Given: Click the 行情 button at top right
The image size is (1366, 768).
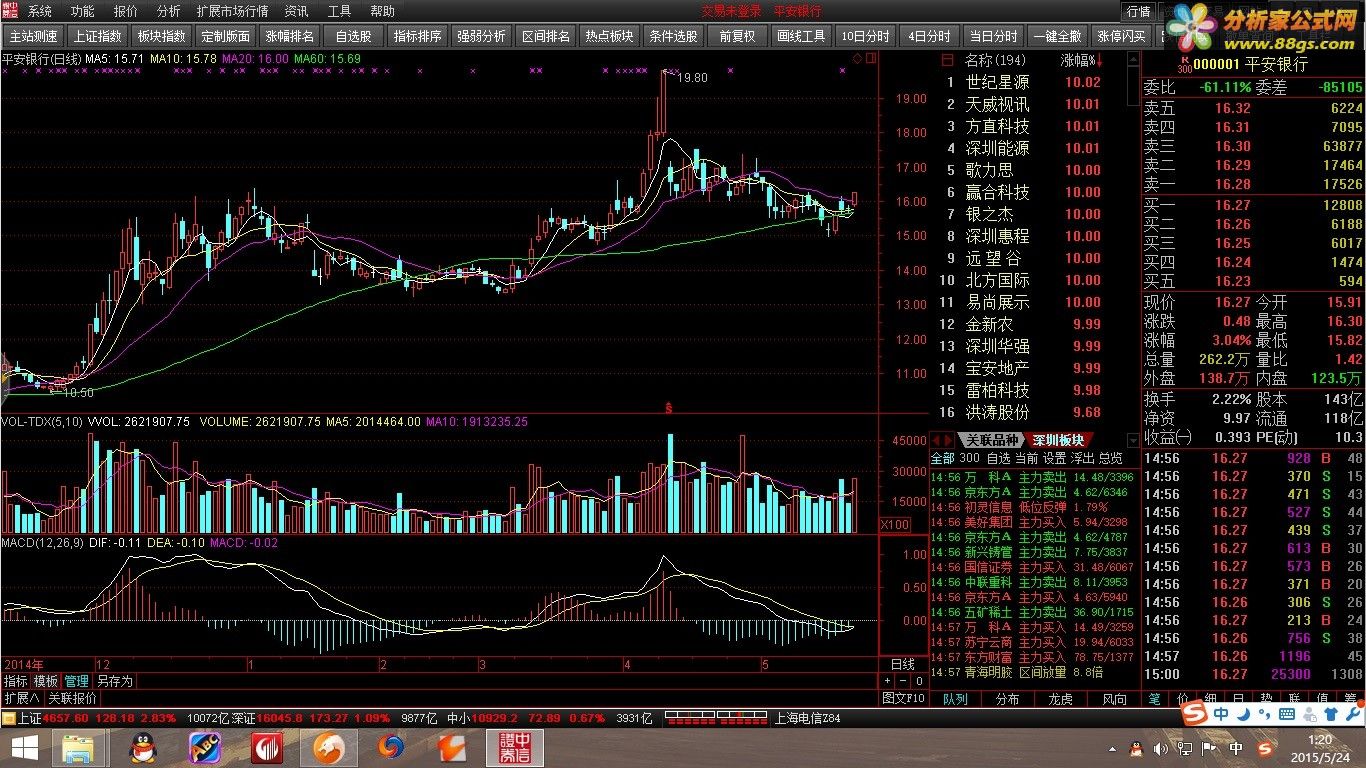Looking at the screenshot, I should (1139, 12).
